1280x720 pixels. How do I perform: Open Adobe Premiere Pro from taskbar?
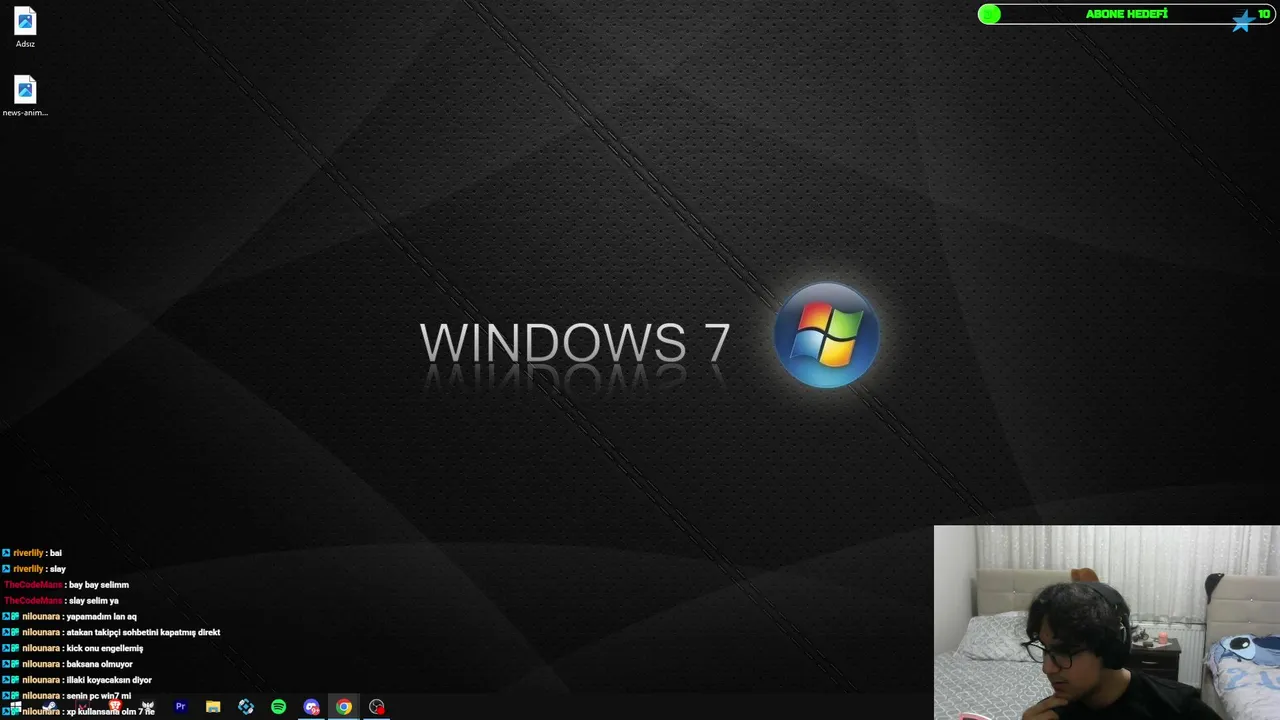(180, 706)
